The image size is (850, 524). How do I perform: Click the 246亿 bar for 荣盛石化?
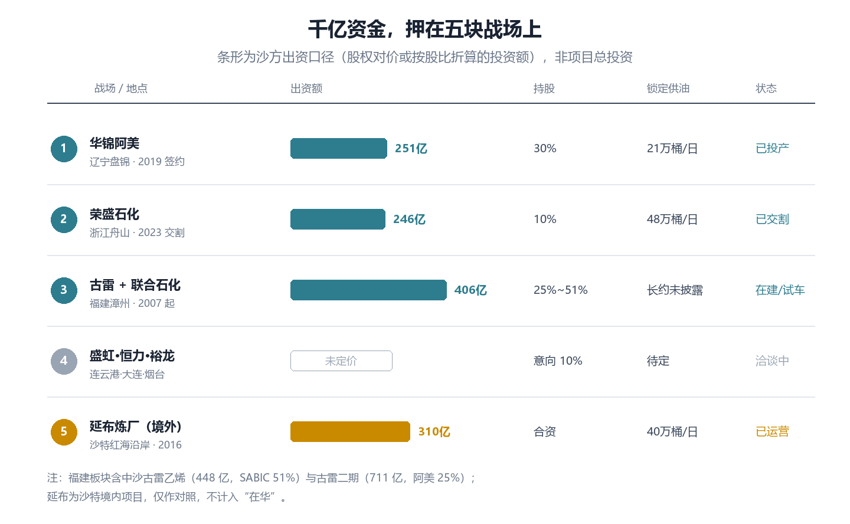tap(338, 219)
